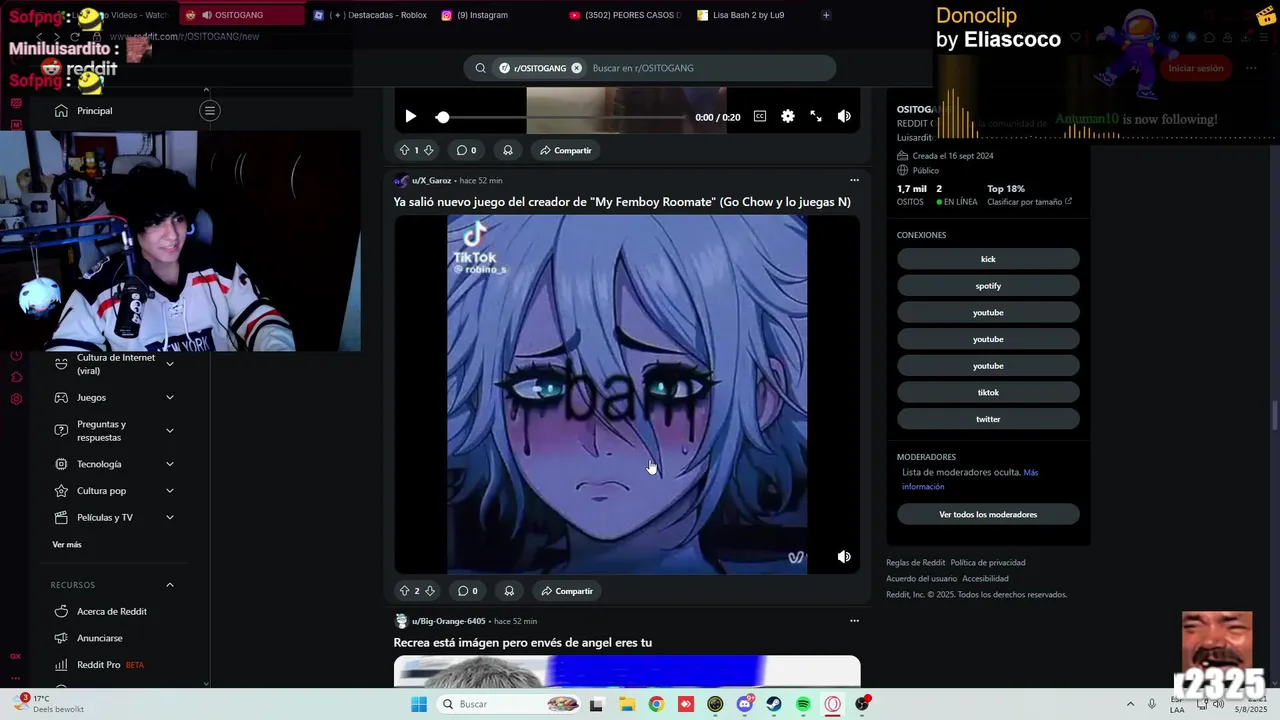Mute sound on TikTok anime video
This screenshot has width=1280, height=720.
pos(844,557)
